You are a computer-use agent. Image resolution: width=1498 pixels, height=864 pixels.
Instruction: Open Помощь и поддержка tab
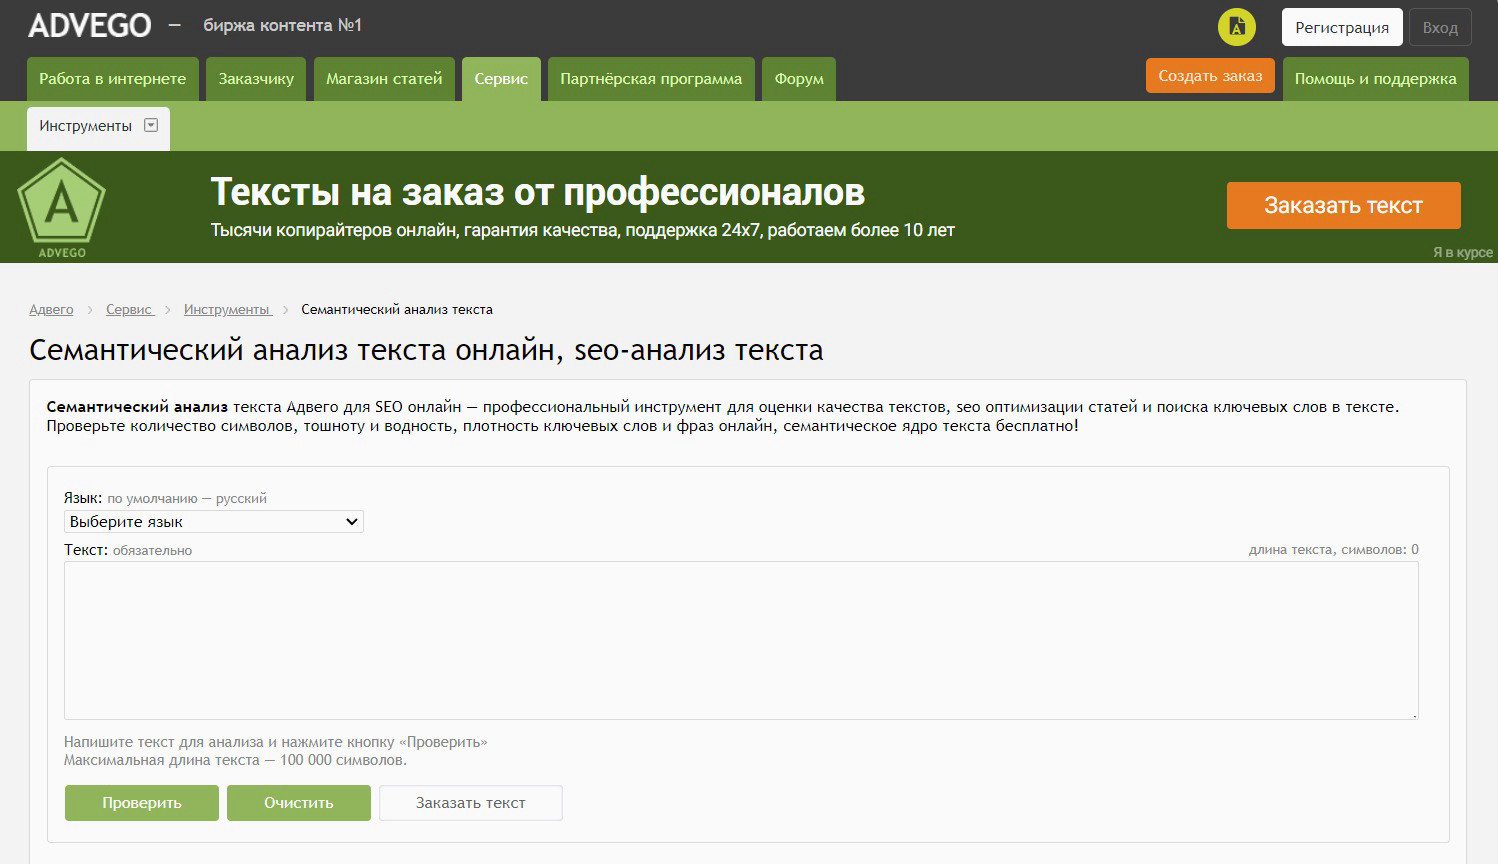1375,79
